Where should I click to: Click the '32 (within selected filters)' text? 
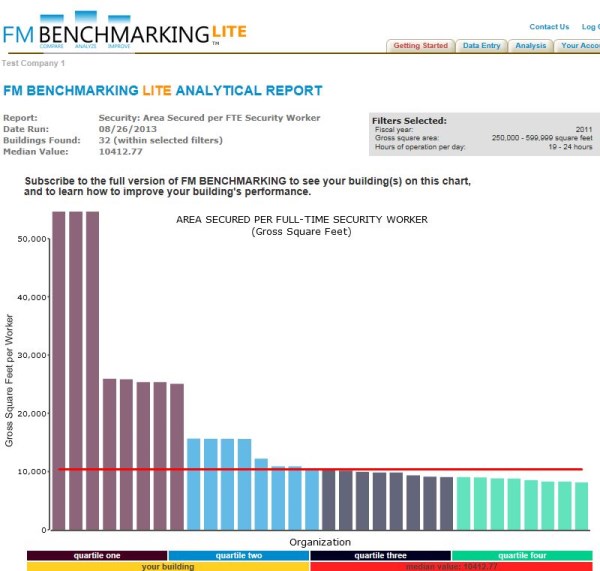click(161, 140)
